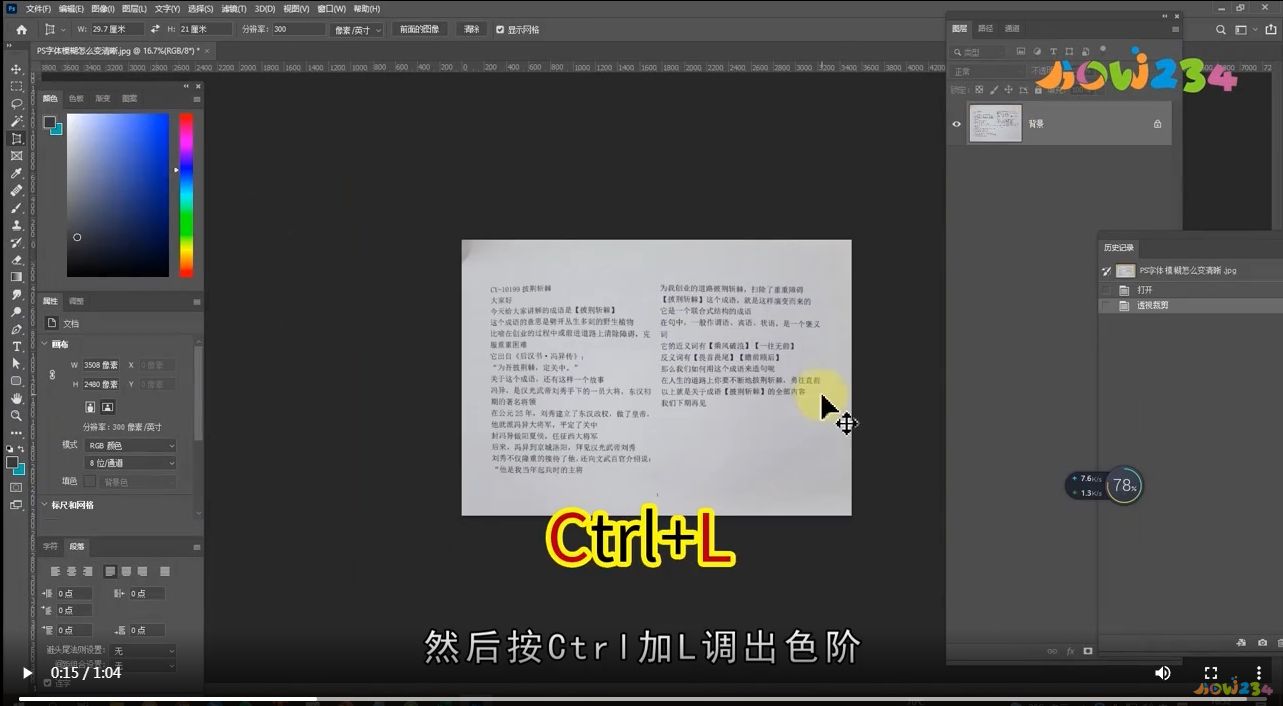The image size is (1283, 706).
Task: Select the Gradient tool
Action: [16, 277]
